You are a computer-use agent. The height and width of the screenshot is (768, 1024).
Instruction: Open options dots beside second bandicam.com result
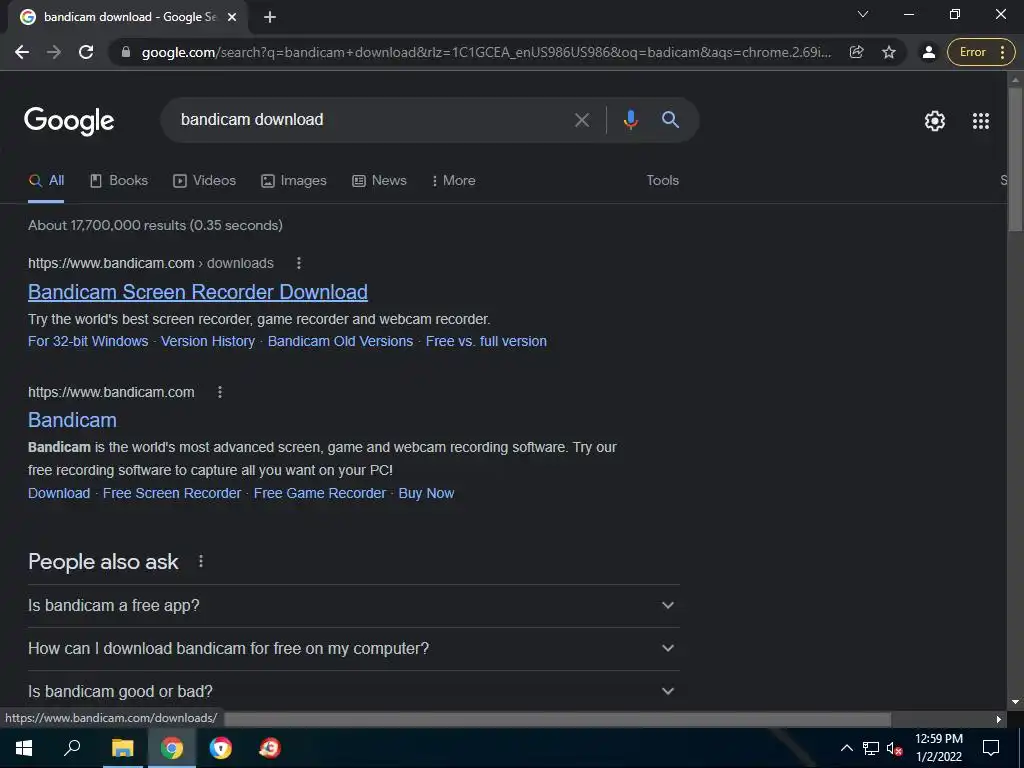coord(219,392)
